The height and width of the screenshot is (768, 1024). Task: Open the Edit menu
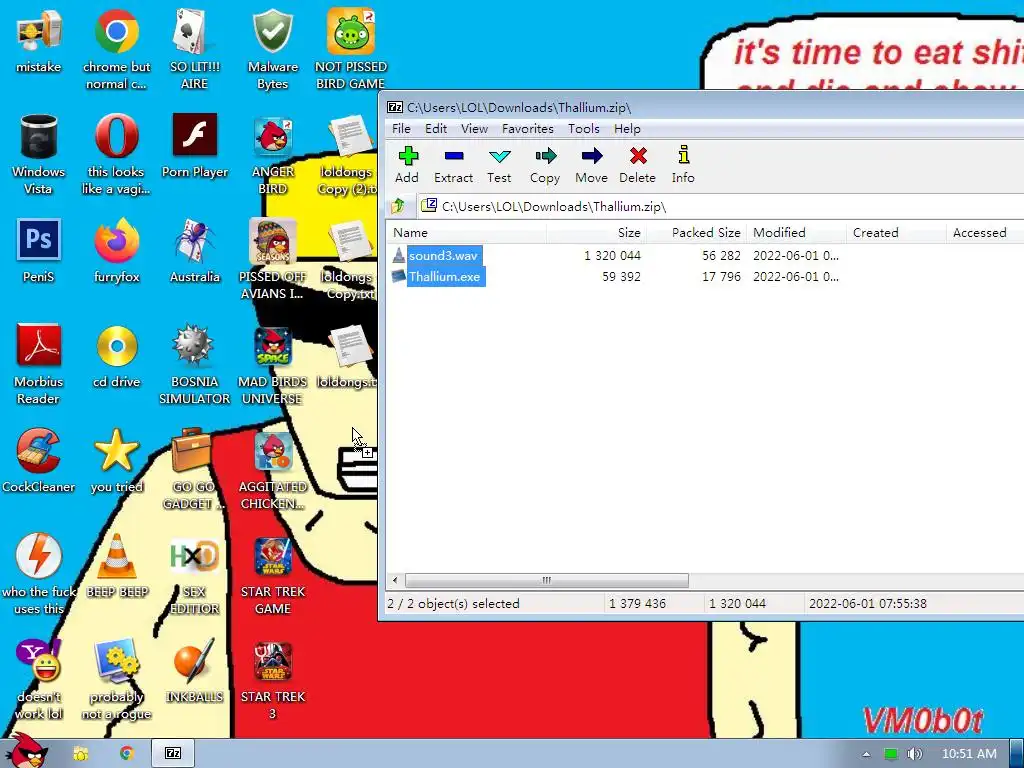(436, 129)
